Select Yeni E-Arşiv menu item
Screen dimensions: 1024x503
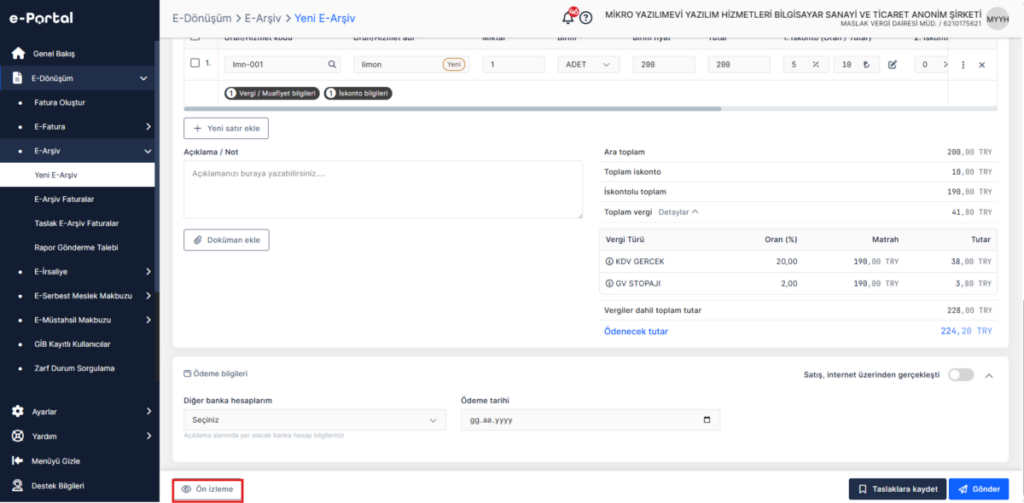point(77,175)
